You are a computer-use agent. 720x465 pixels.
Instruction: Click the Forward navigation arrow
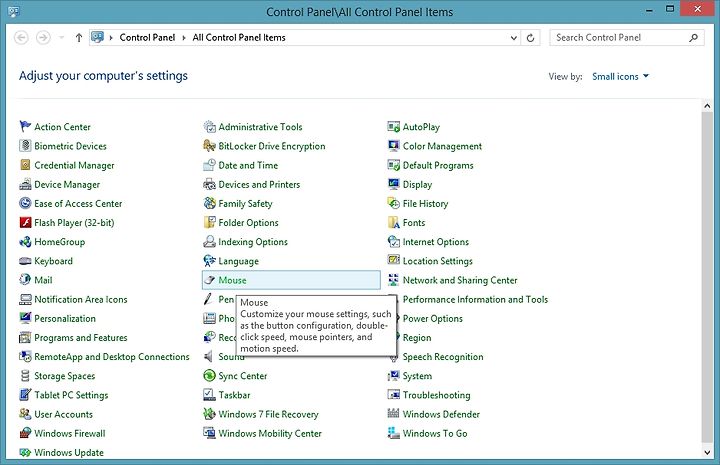(x=43, y=38)
